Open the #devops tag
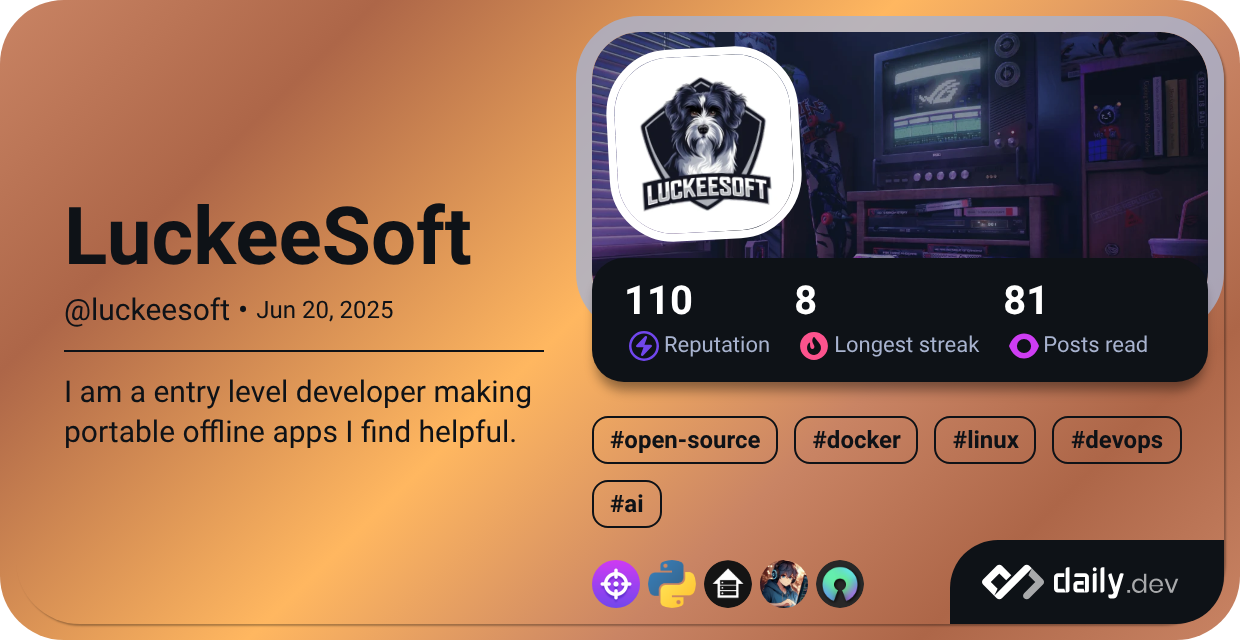1240x640 pixels. [x=1116, y=440]
